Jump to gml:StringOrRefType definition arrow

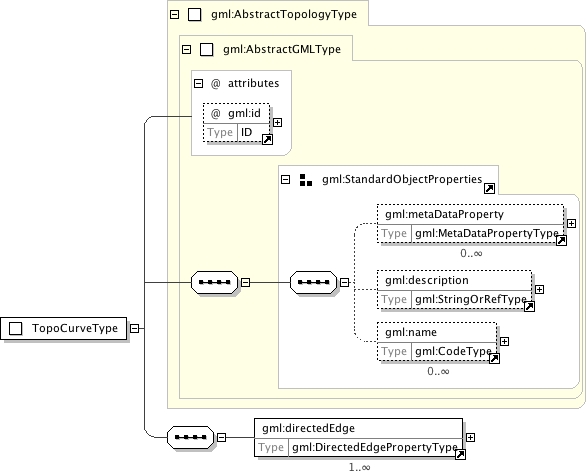[529, 307]
